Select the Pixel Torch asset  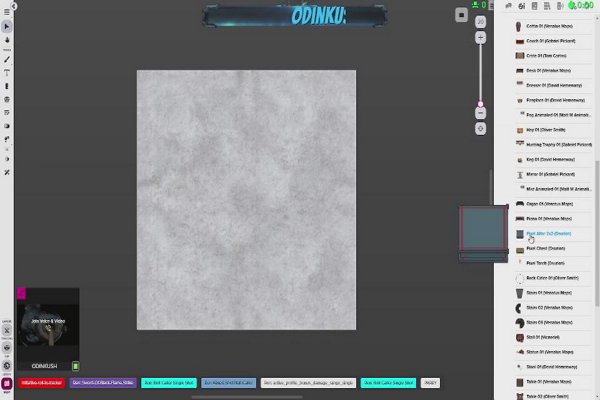[553, 263]
